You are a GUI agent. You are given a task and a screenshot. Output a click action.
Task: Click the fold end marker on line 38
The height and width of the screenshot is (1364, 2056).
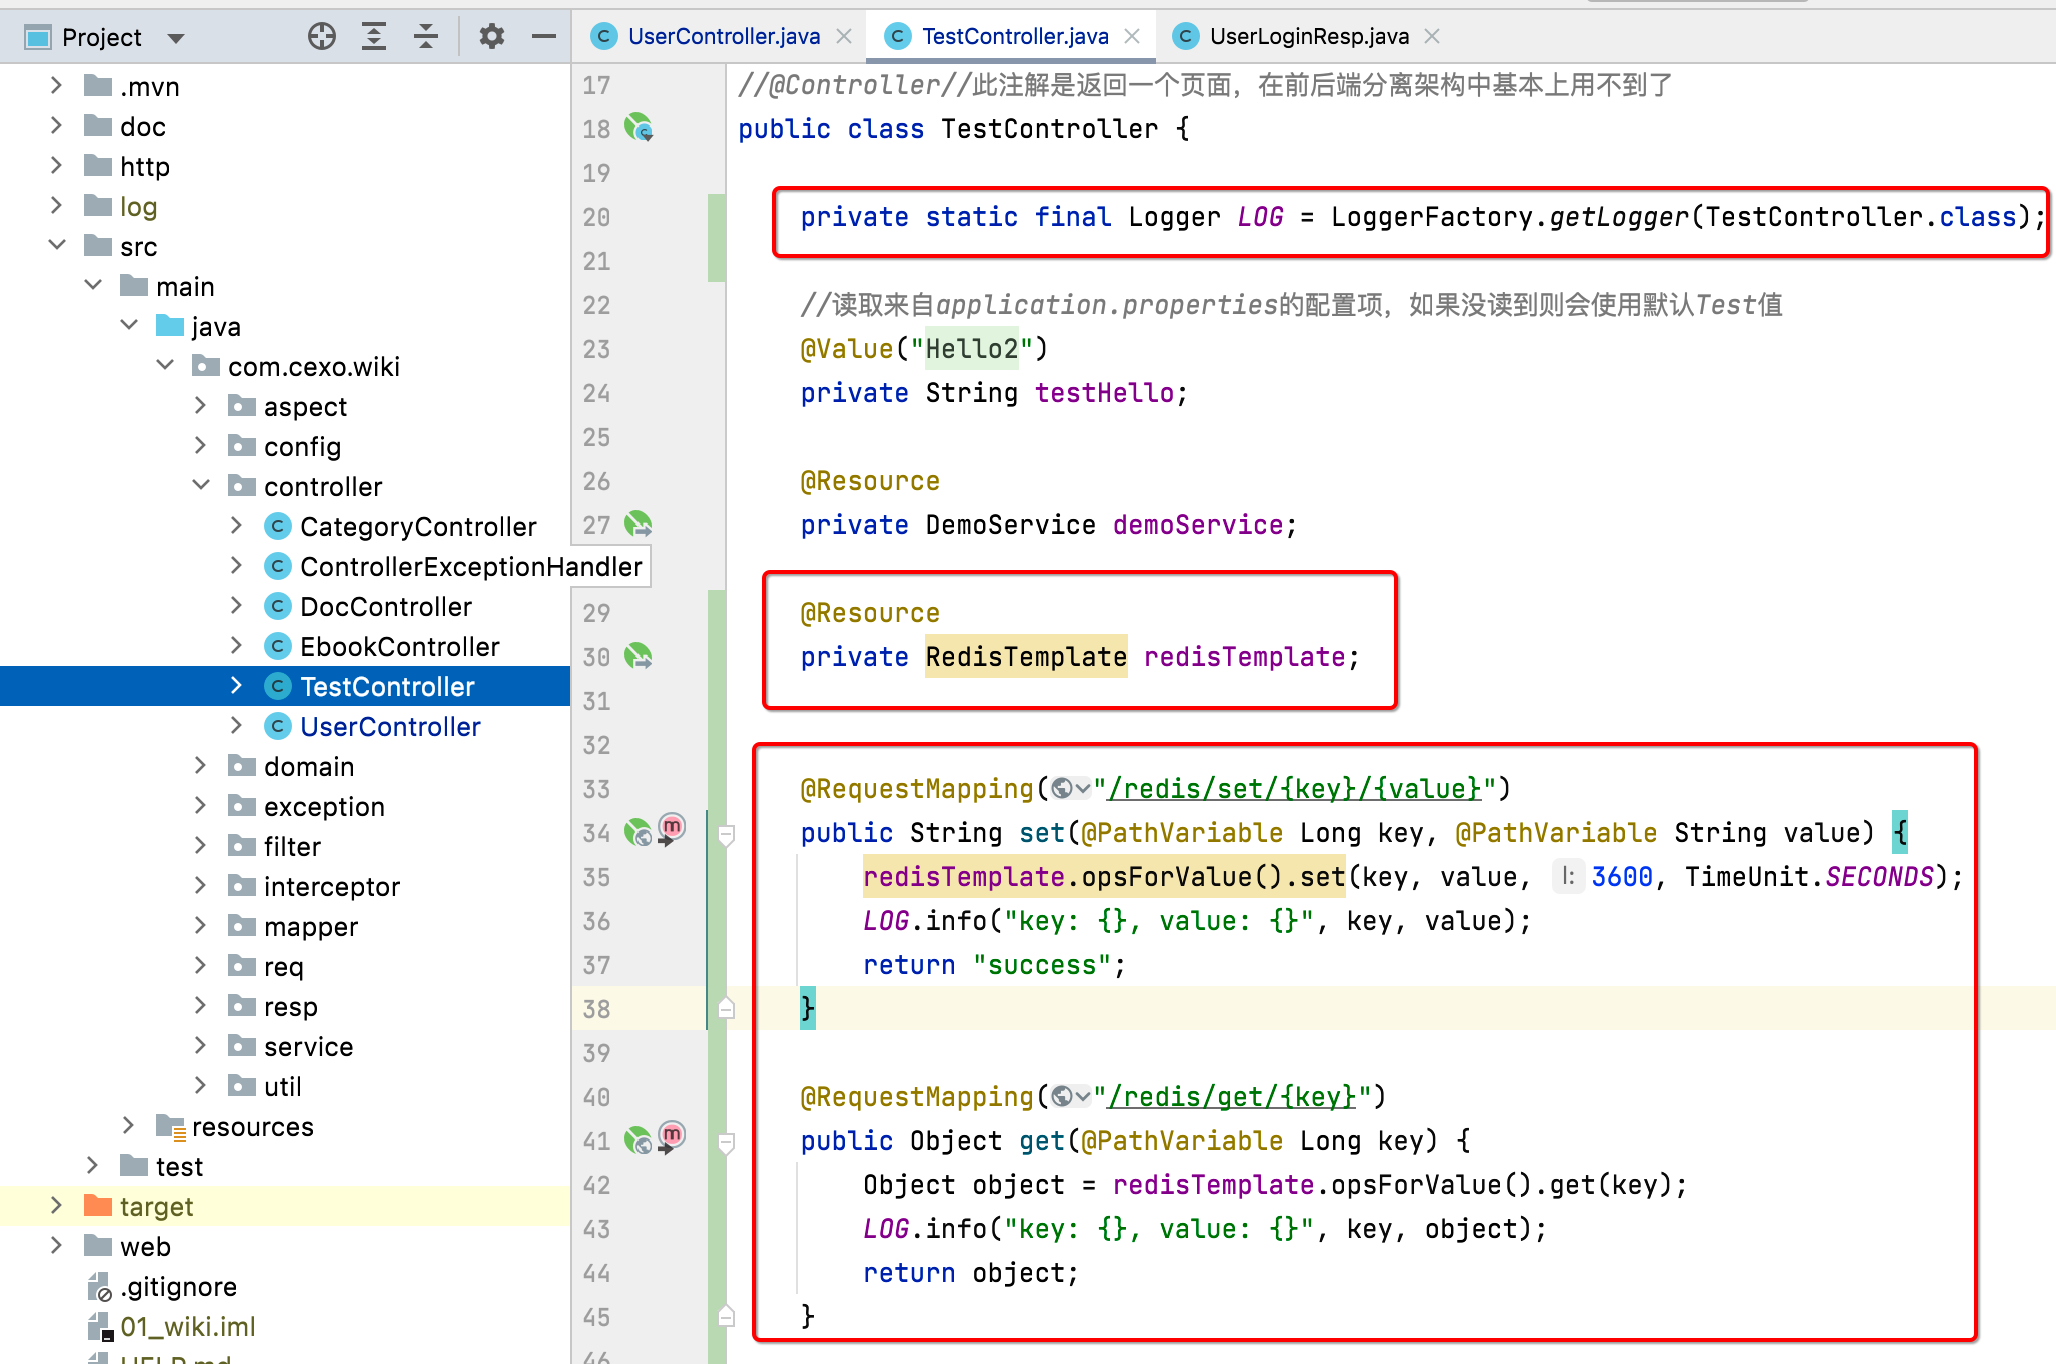[727, 1008]
